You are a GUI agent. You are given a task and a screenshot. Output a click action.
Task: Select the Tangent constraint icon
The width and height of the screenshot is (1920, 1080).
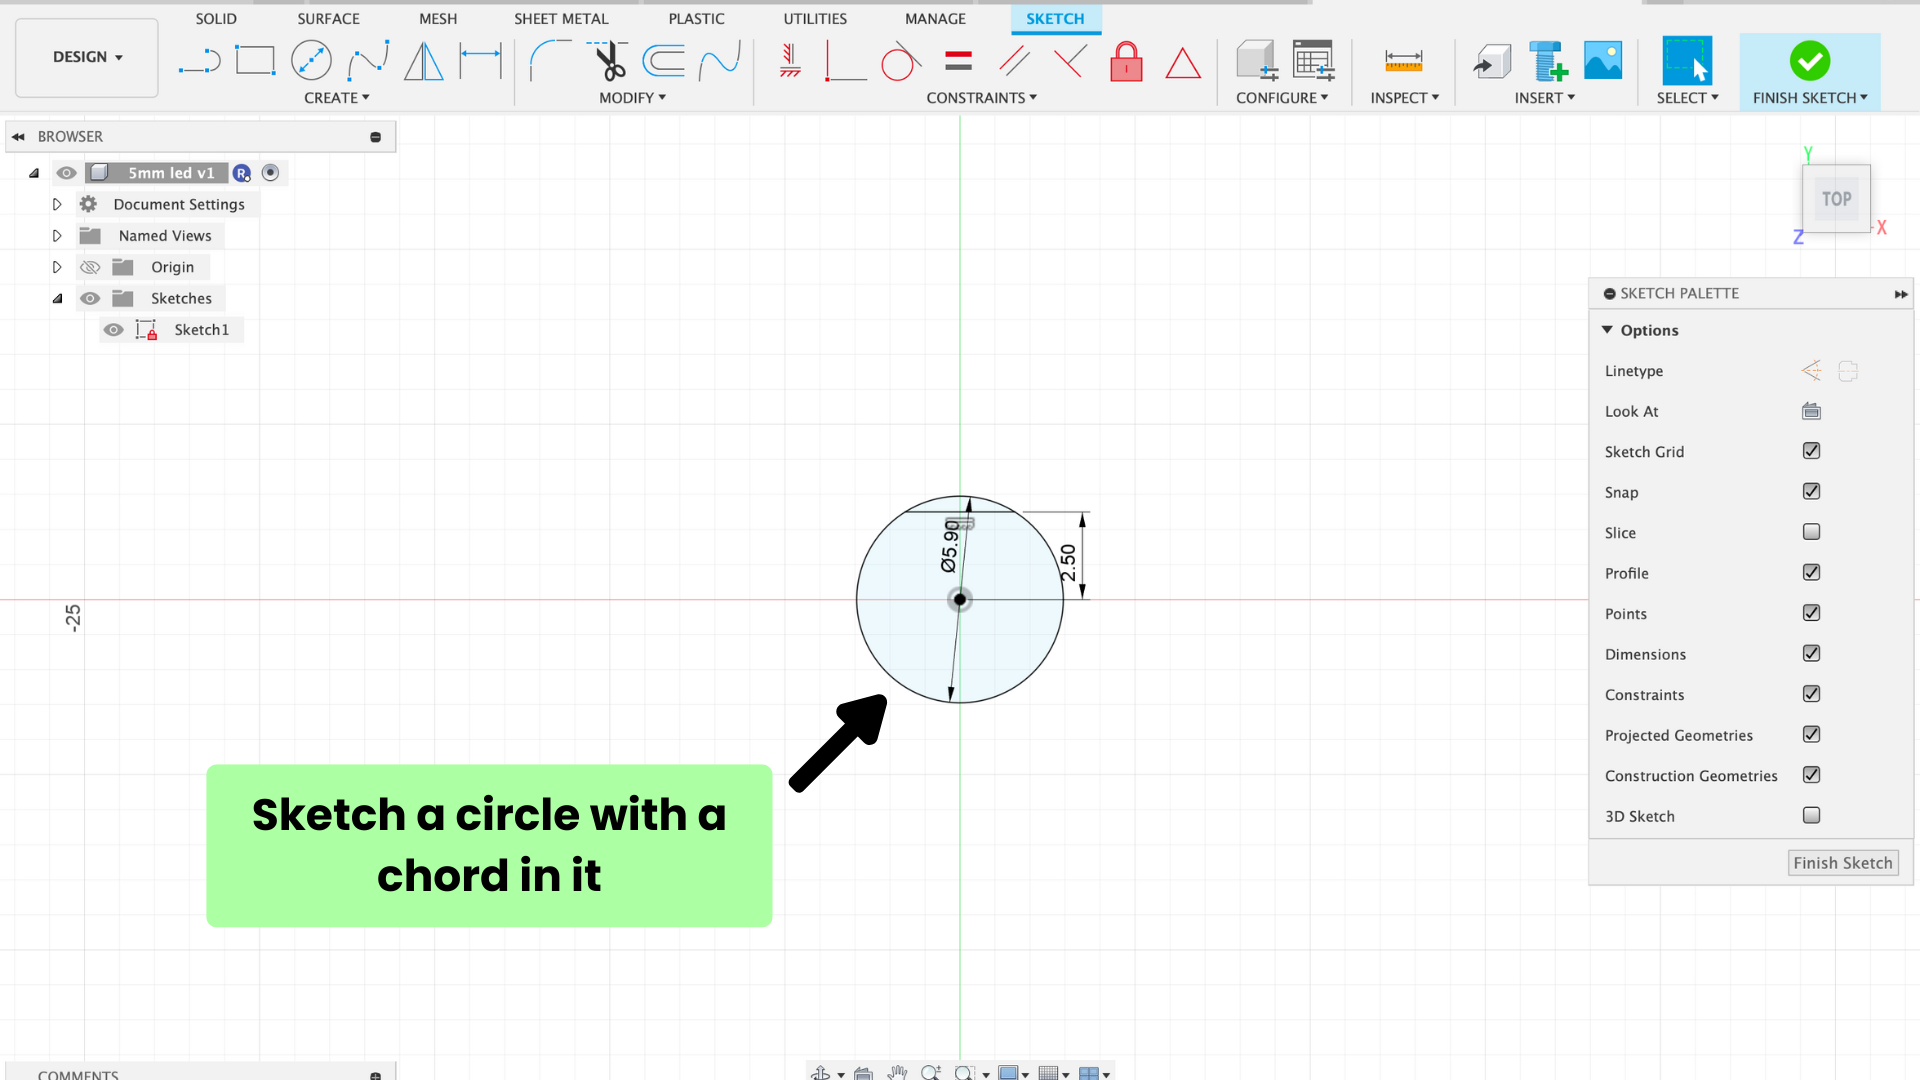point(900,61)
